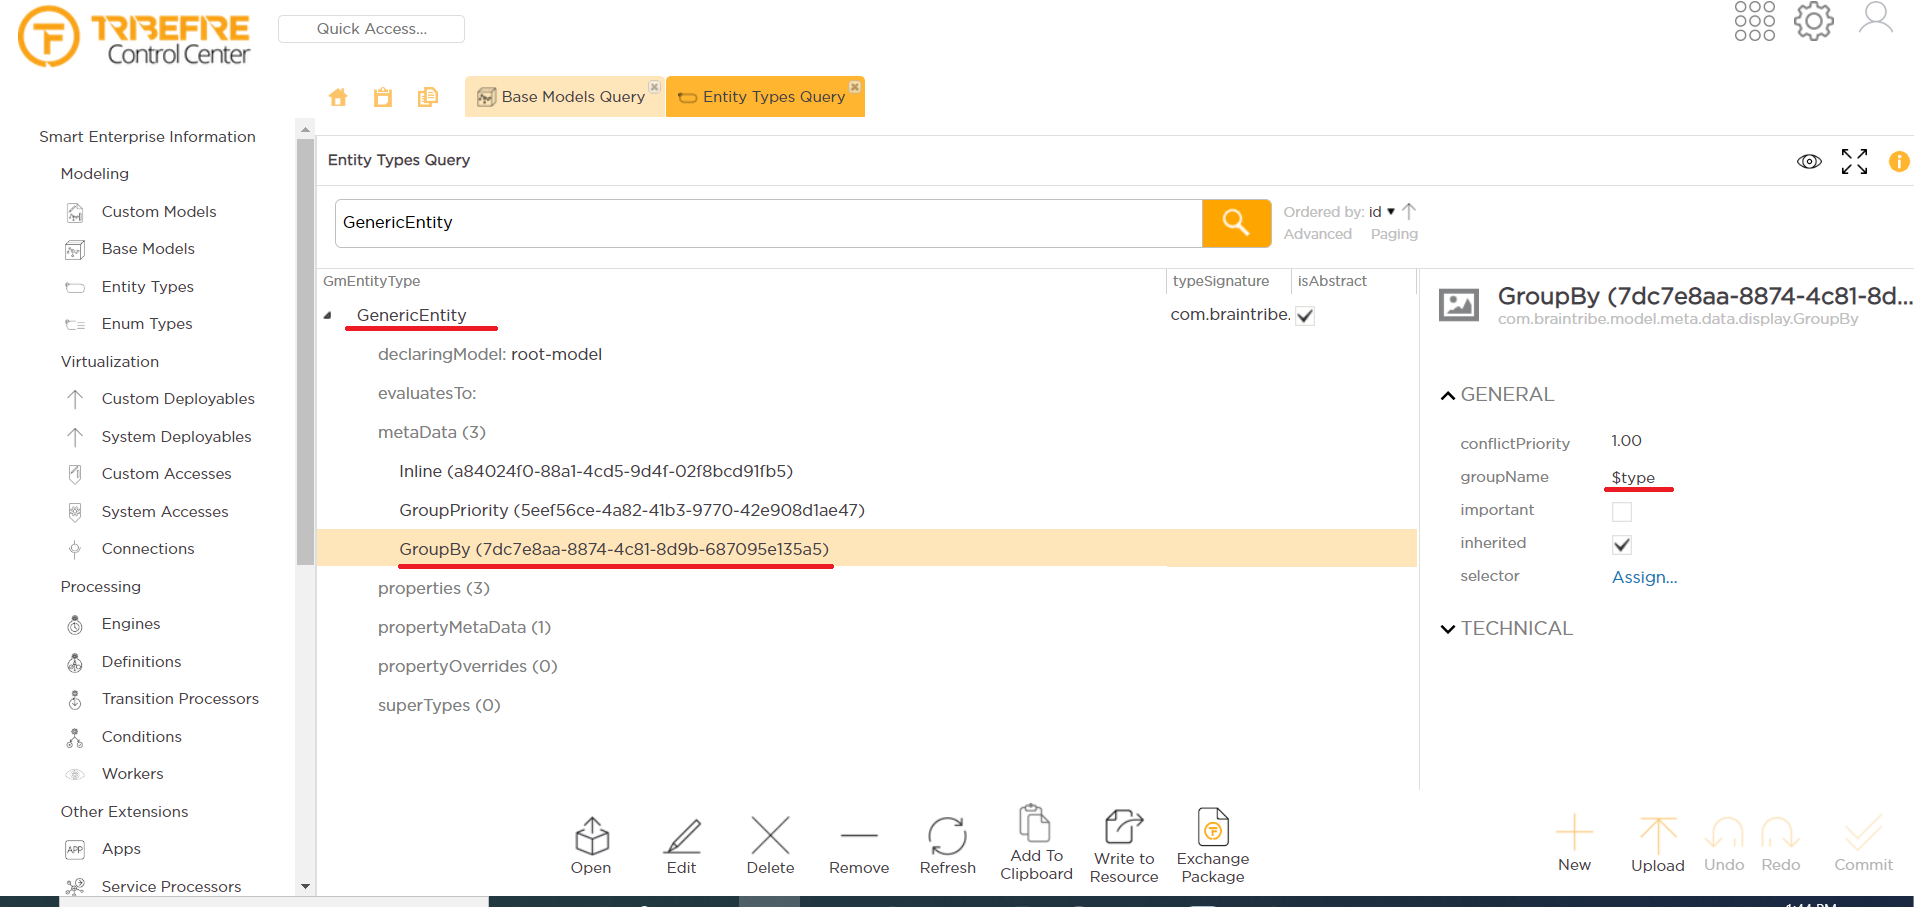
Task: Open the Ordered by id dropdown
Action: [x=1381, y=212]
